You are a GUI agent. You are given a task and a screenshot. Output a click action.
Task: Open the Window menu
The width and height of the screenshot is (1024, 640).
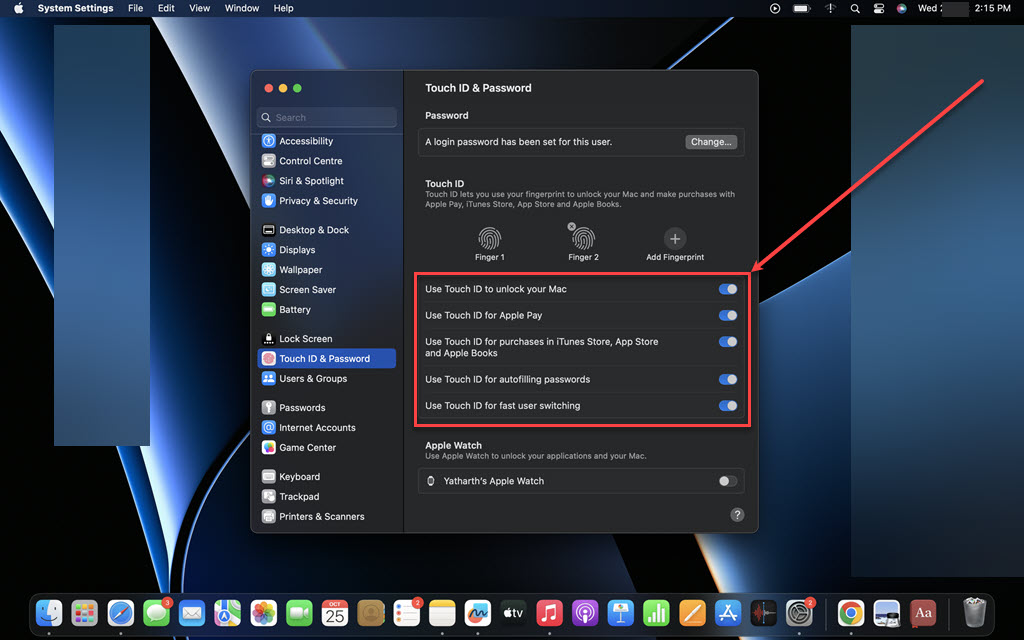pos(241,8)
